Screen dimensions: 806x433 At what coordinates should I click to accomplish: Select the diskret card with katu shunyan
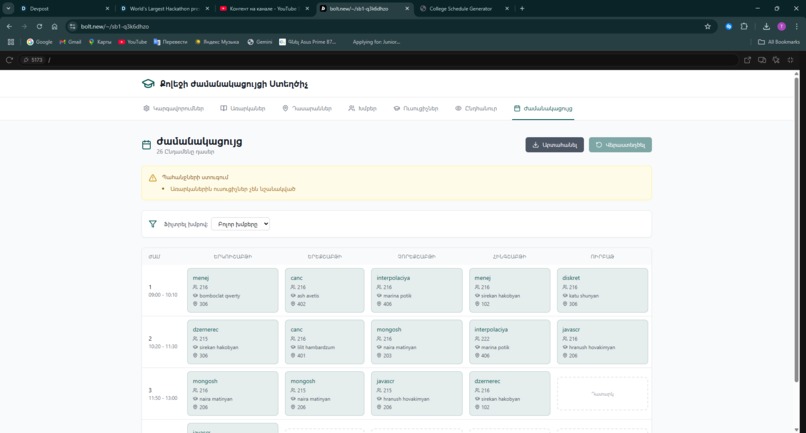pyautogui.click(x=602, y=291)
